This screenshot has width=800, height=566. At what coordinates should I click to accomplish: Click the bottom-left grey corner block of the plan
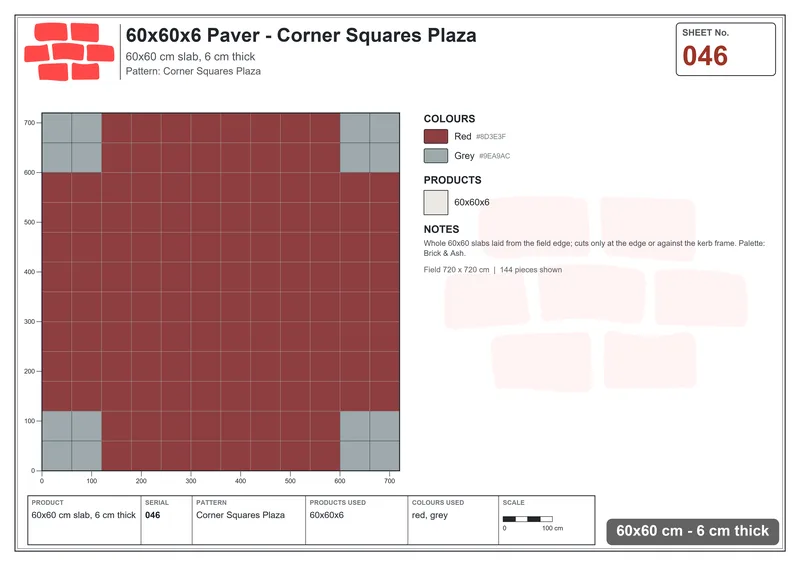pos(71,441)
